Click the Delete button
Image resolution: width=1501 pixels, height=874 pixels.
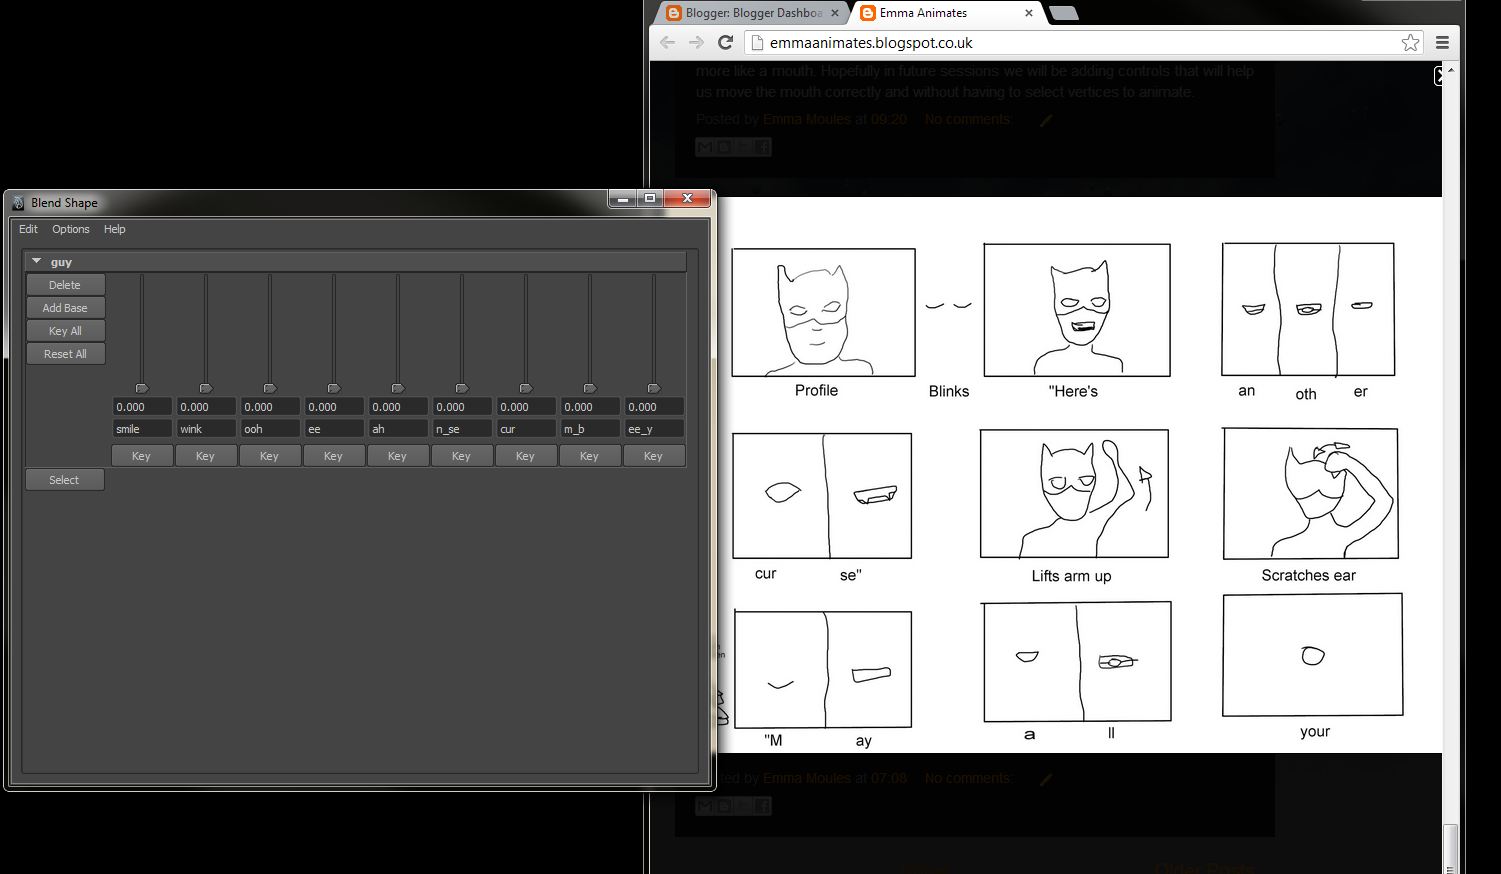pos(65,285)
